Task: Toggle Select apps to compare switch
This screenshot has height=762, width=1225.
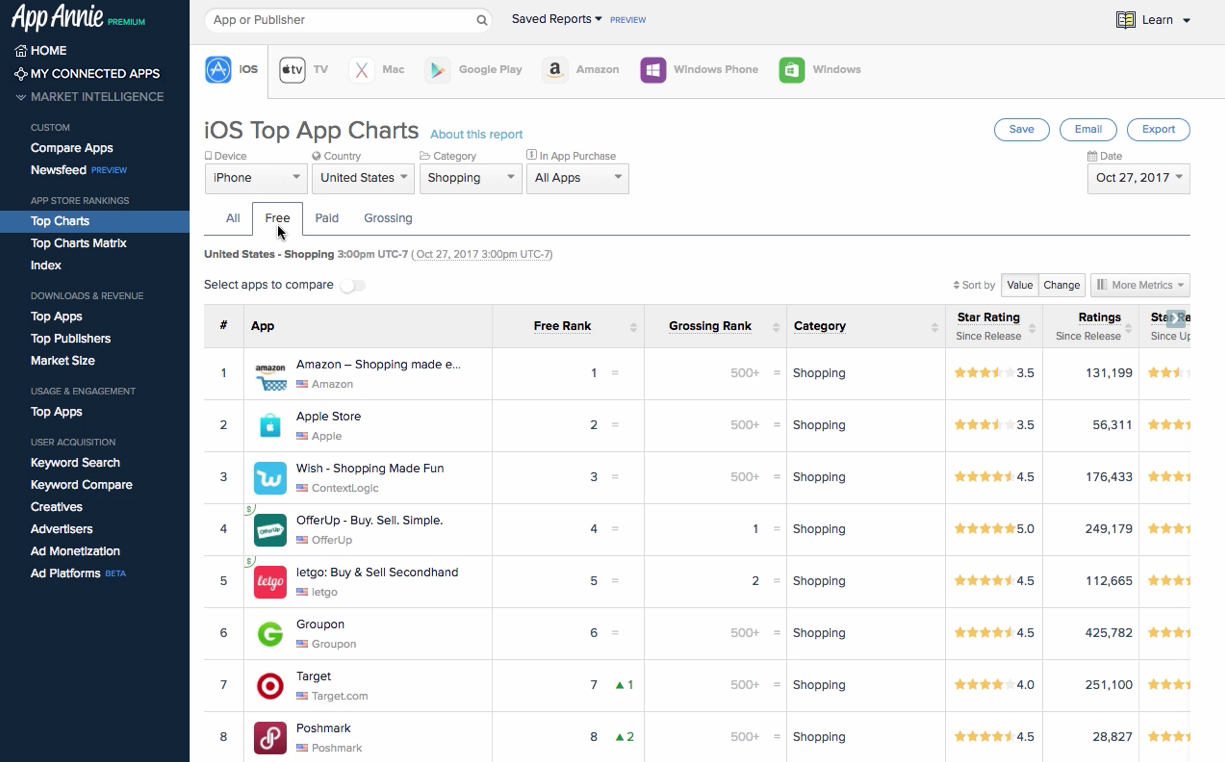Action: [x=353, y=286]
